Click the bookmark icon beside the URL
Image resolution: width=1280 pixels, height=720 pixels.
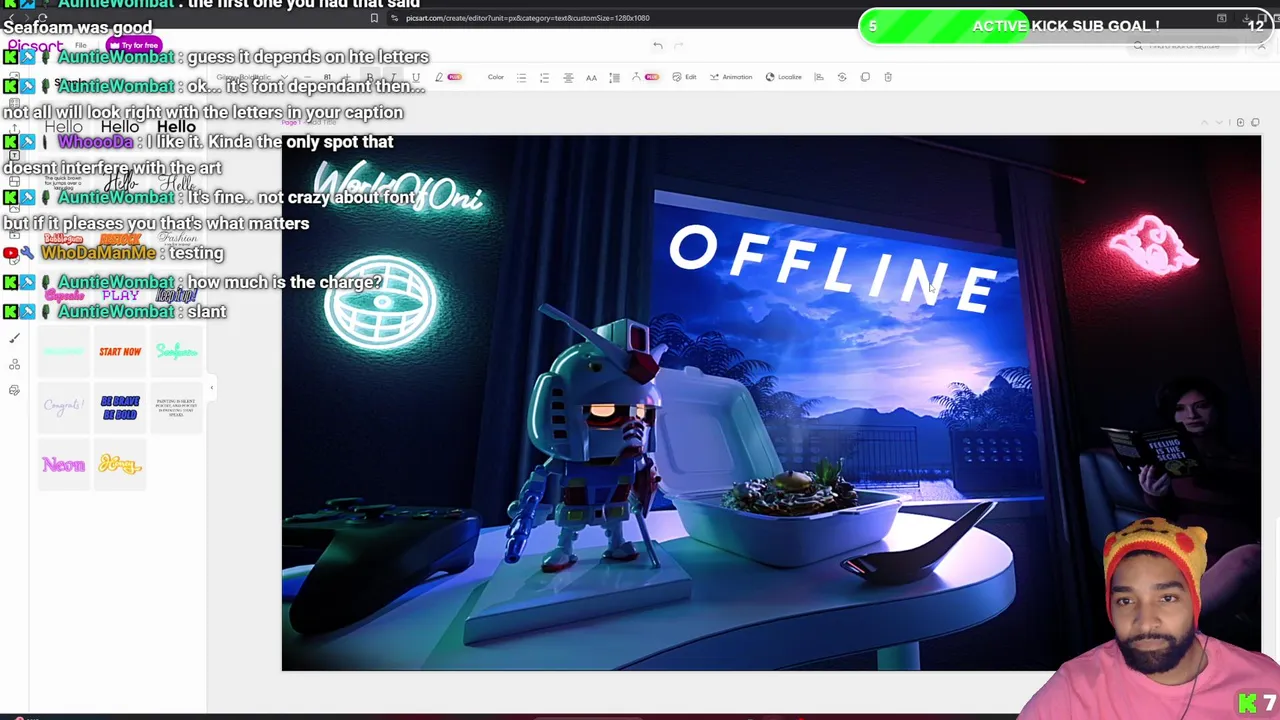[x=374, y=18]
